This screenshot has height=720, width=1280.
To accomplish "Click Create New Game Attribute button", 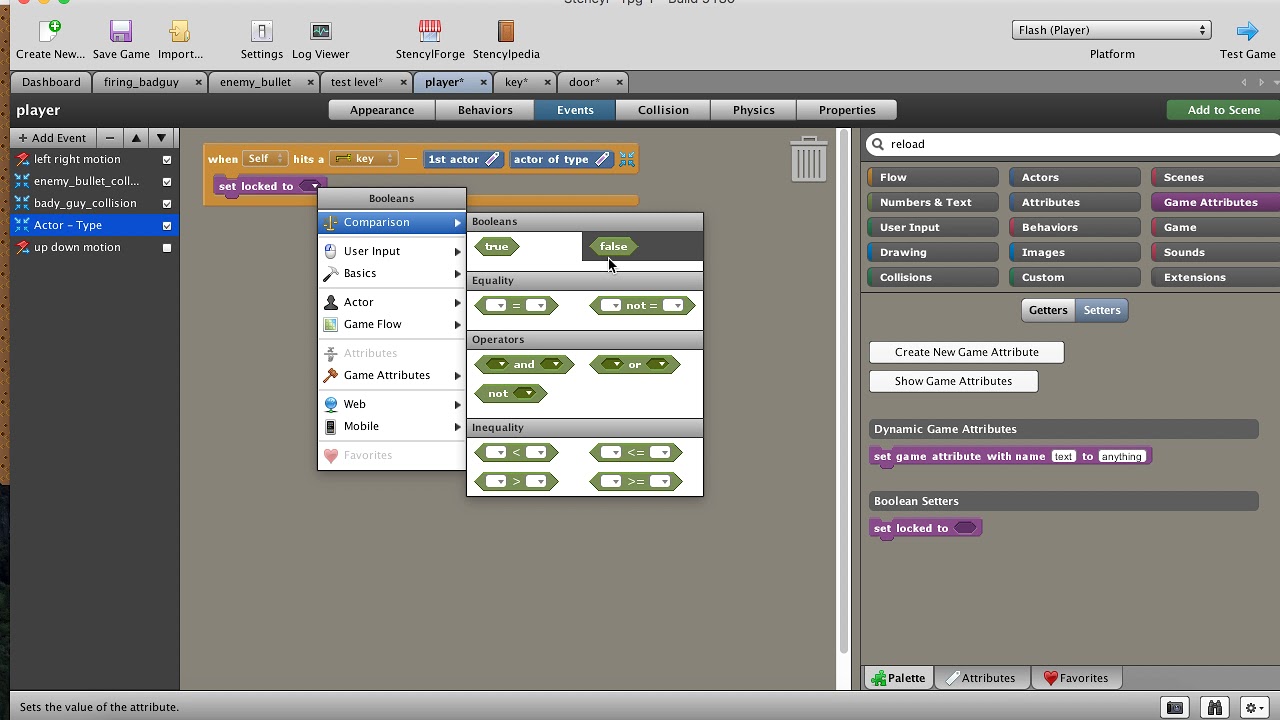I will pos(967,352).
